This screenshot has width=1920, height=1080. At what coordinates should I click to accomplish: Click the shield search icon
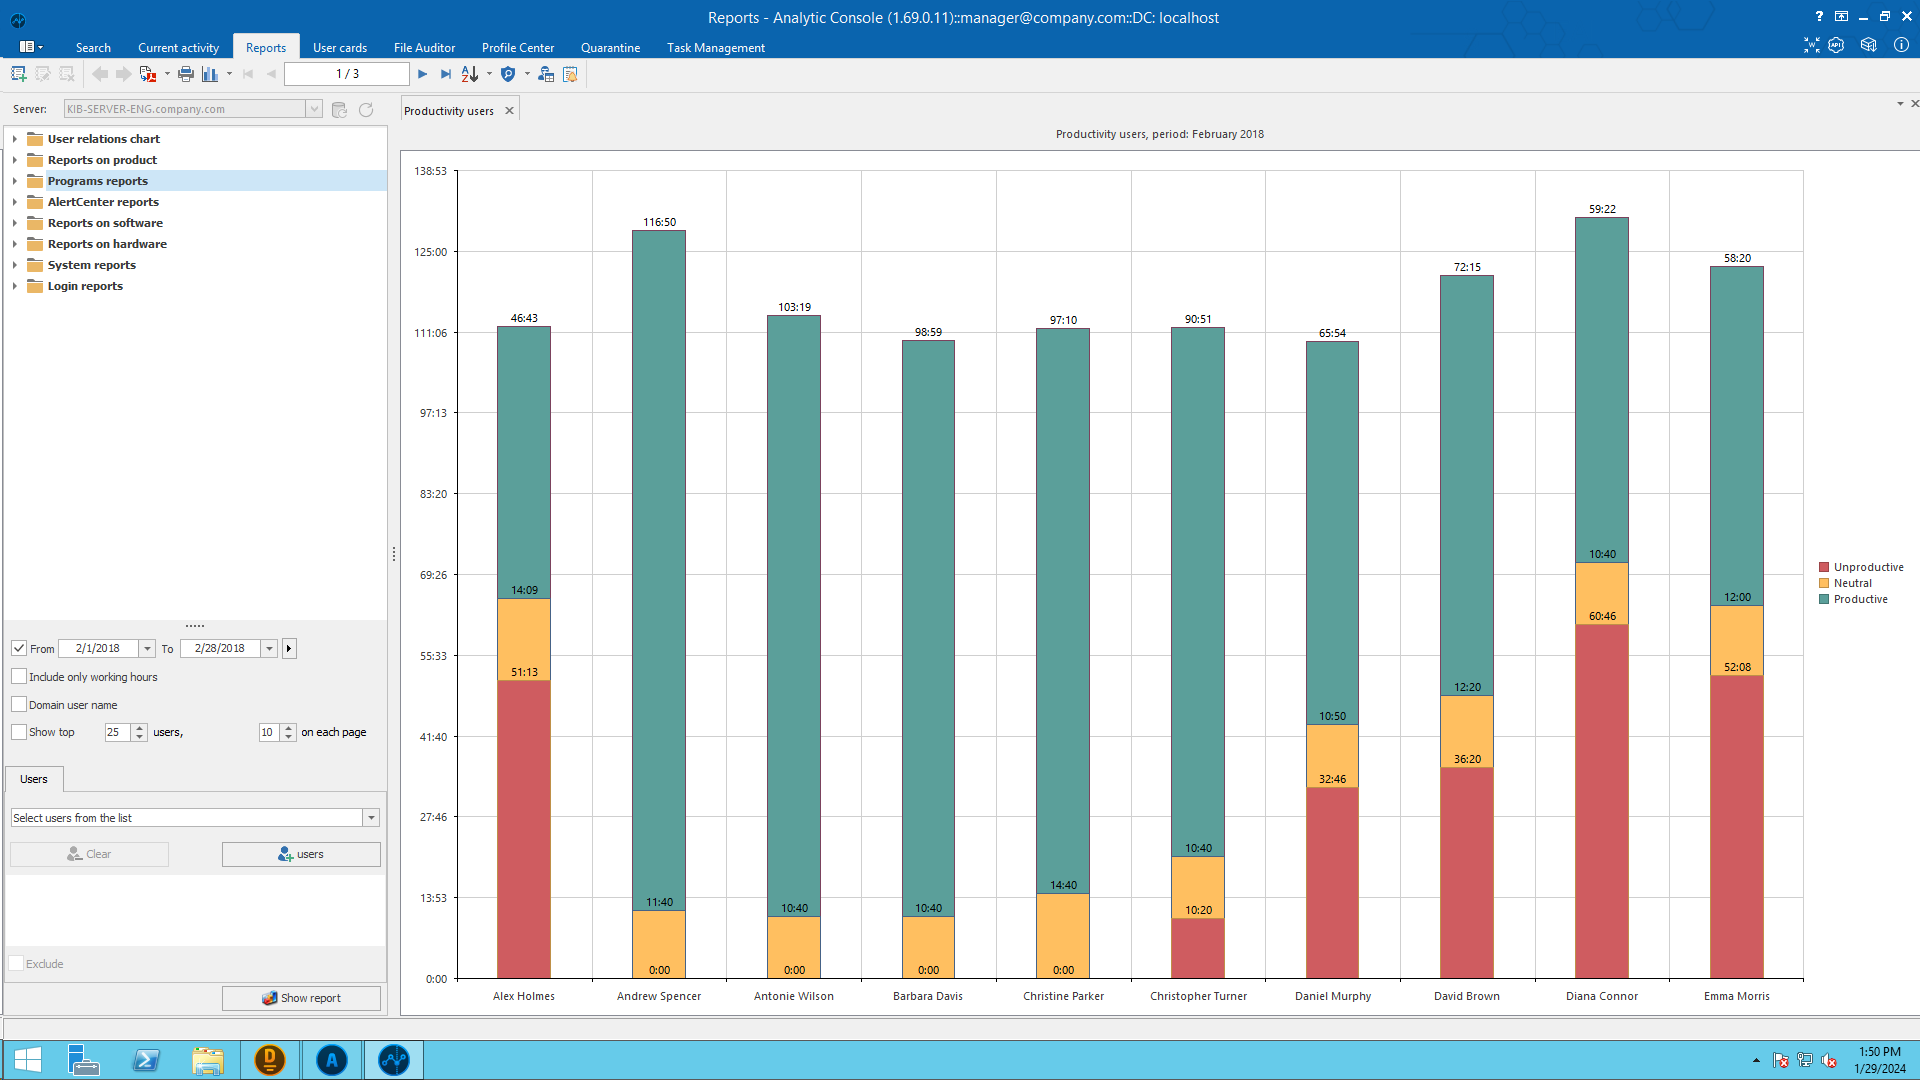point(508,74)
